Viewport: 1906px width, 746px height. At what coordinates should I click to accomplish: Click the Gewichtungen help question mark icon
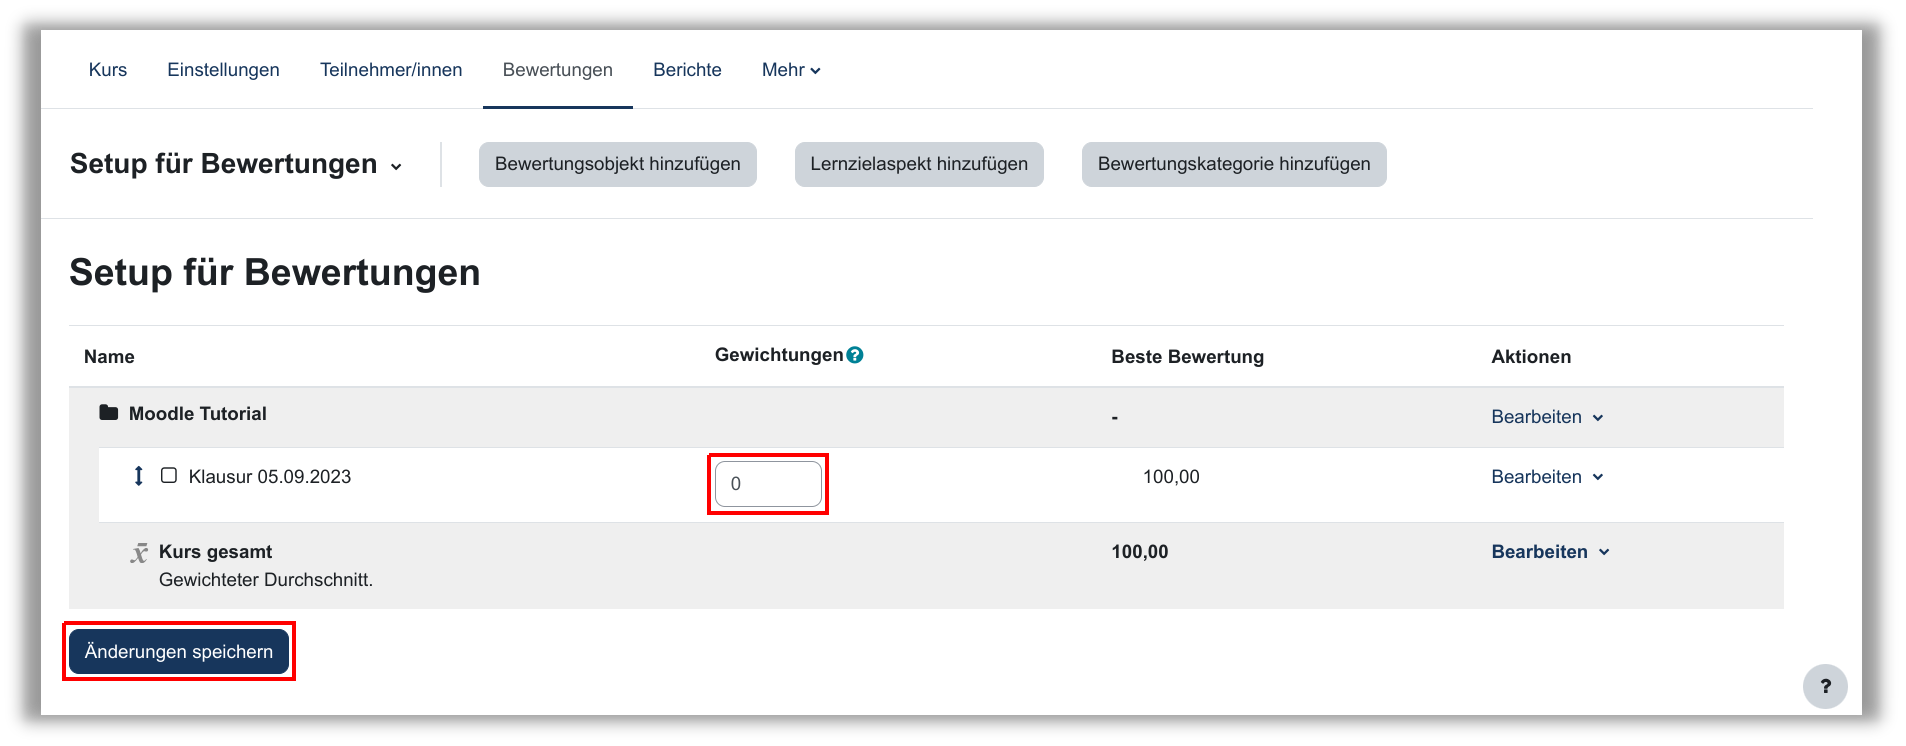[855, 355]
